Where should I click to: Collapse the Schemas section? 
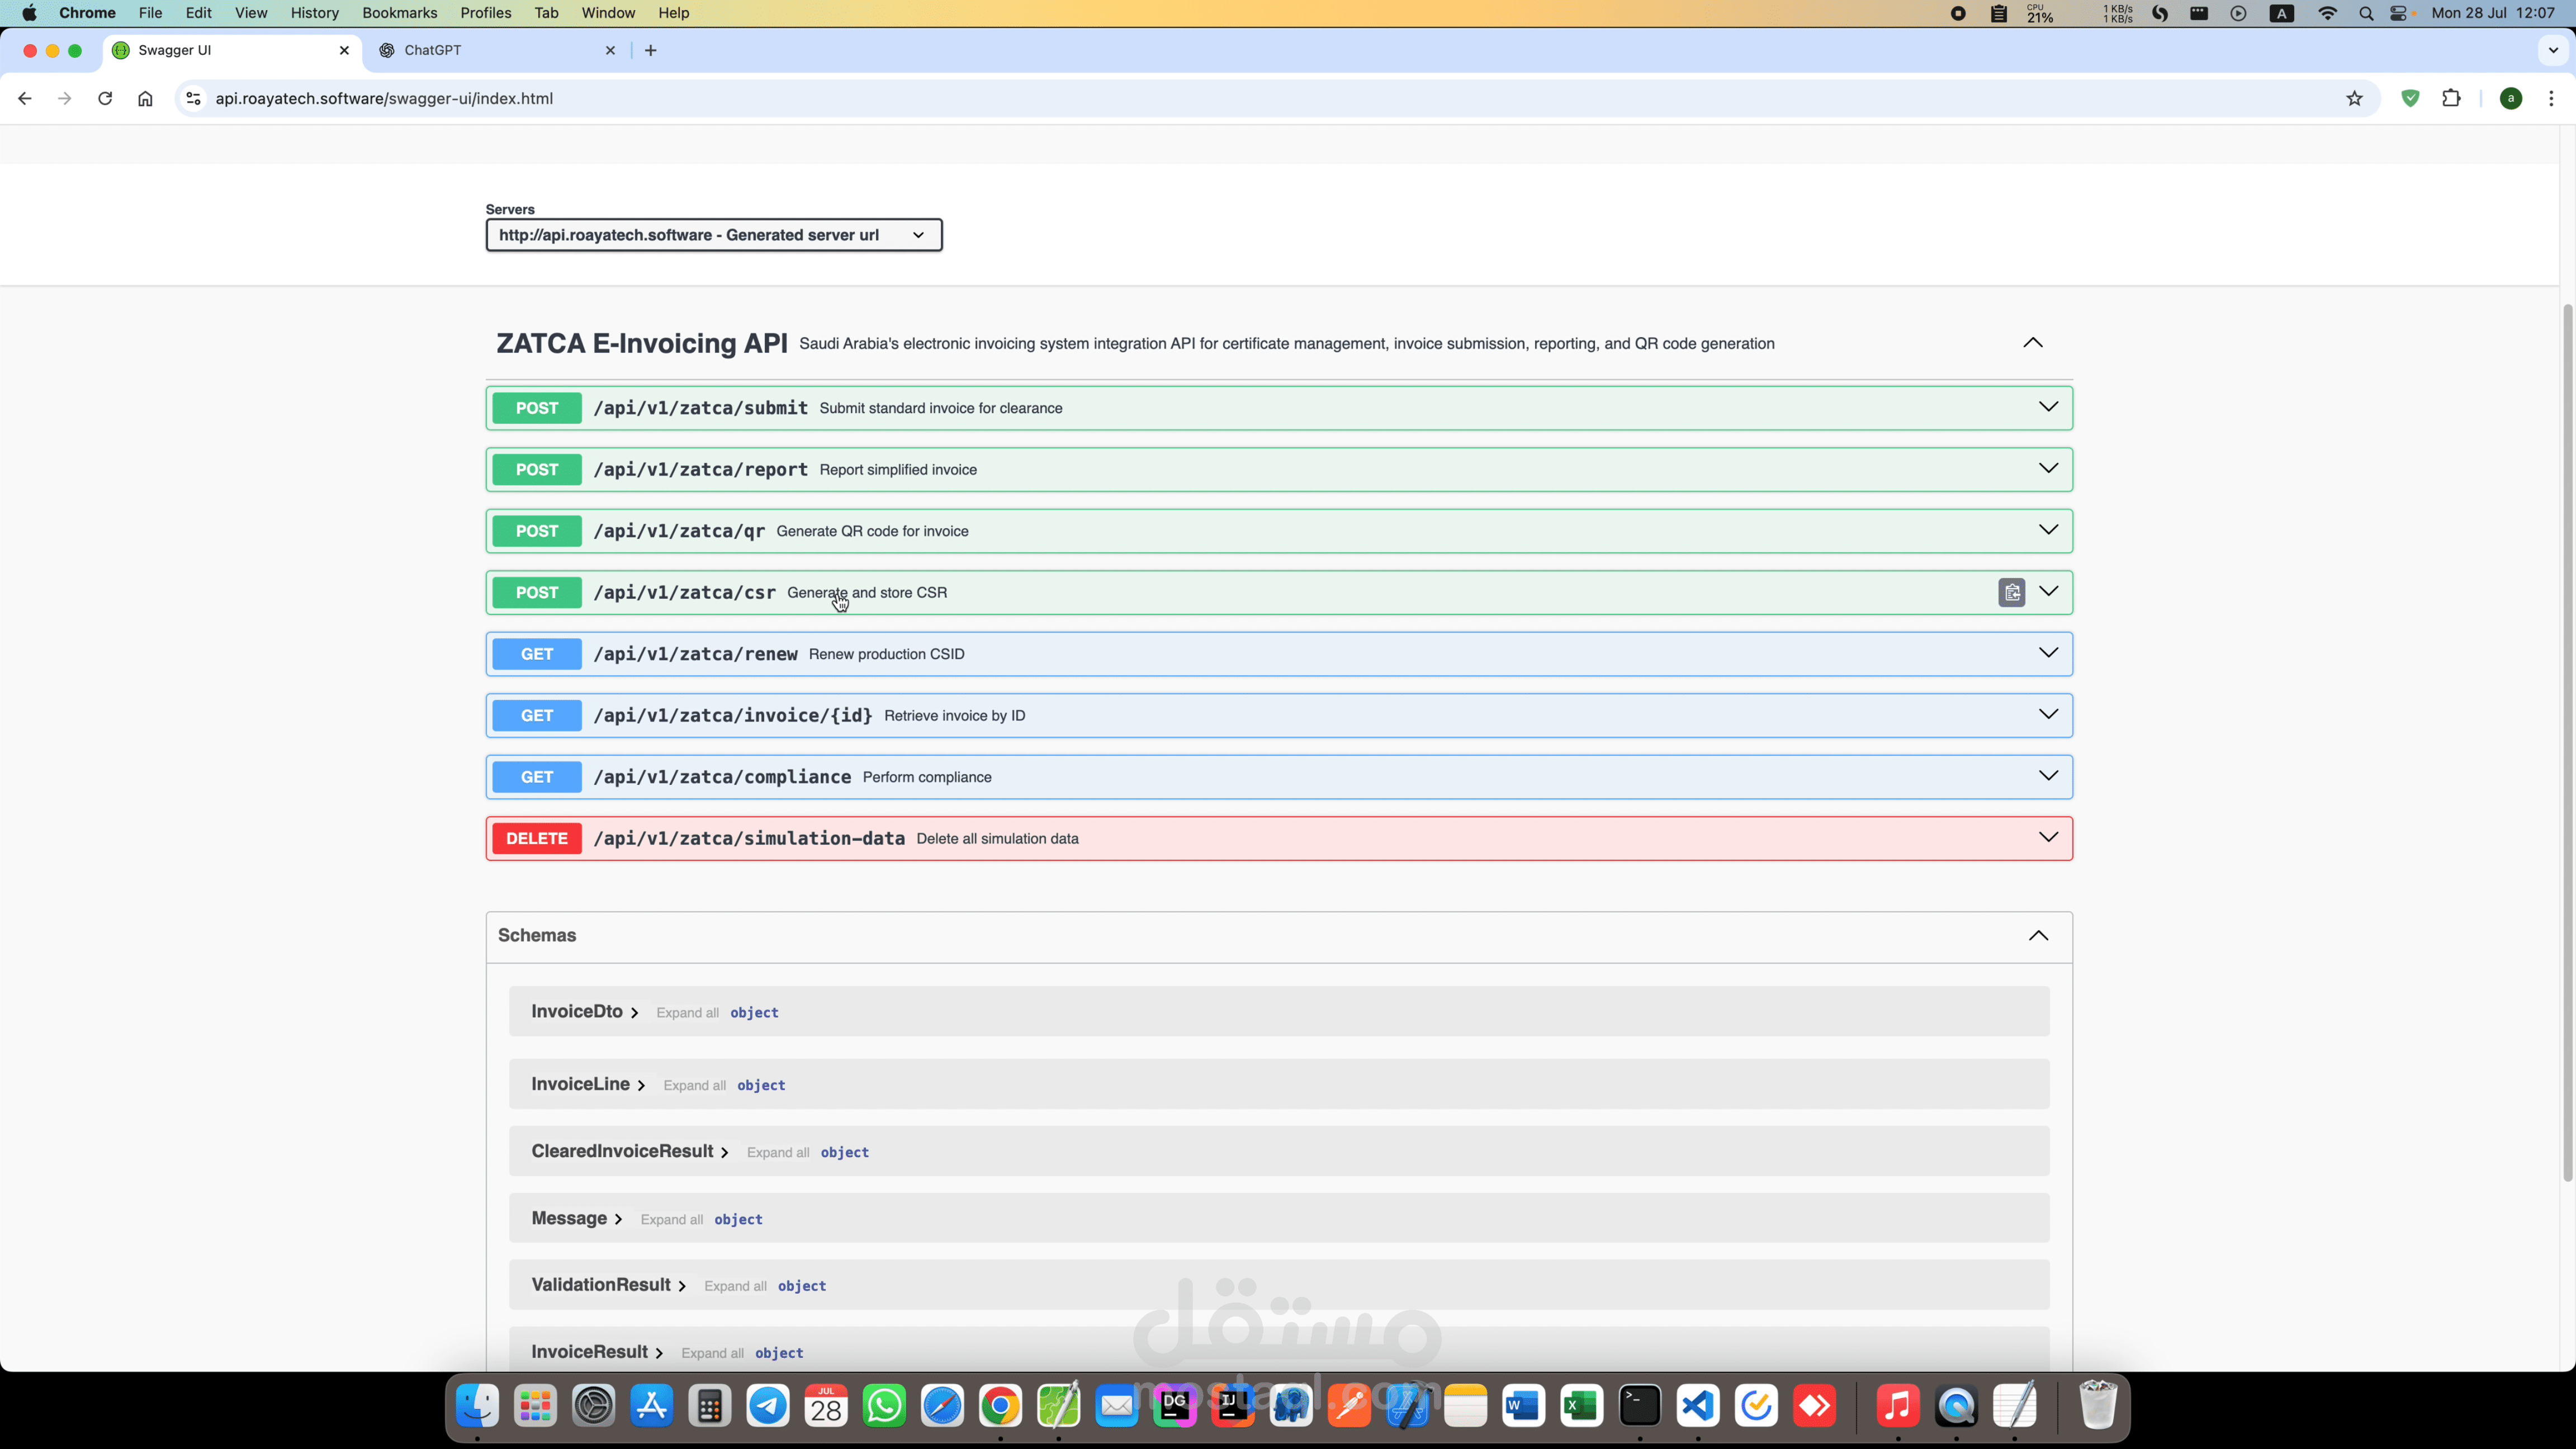point(2038,935)
